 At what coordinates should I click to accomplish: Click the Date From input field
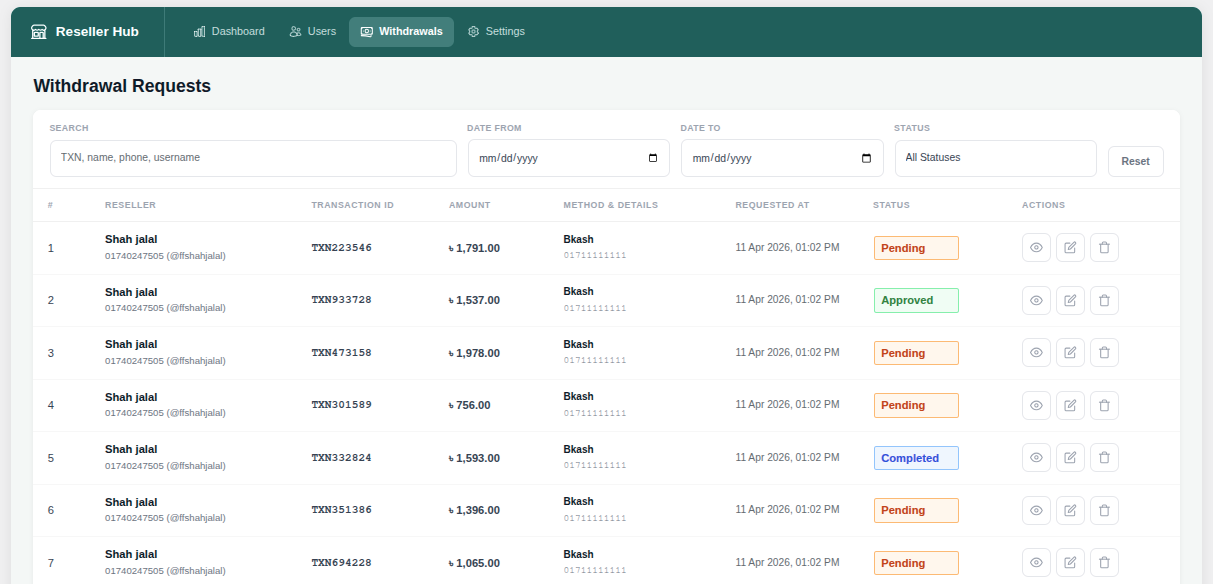569,158
